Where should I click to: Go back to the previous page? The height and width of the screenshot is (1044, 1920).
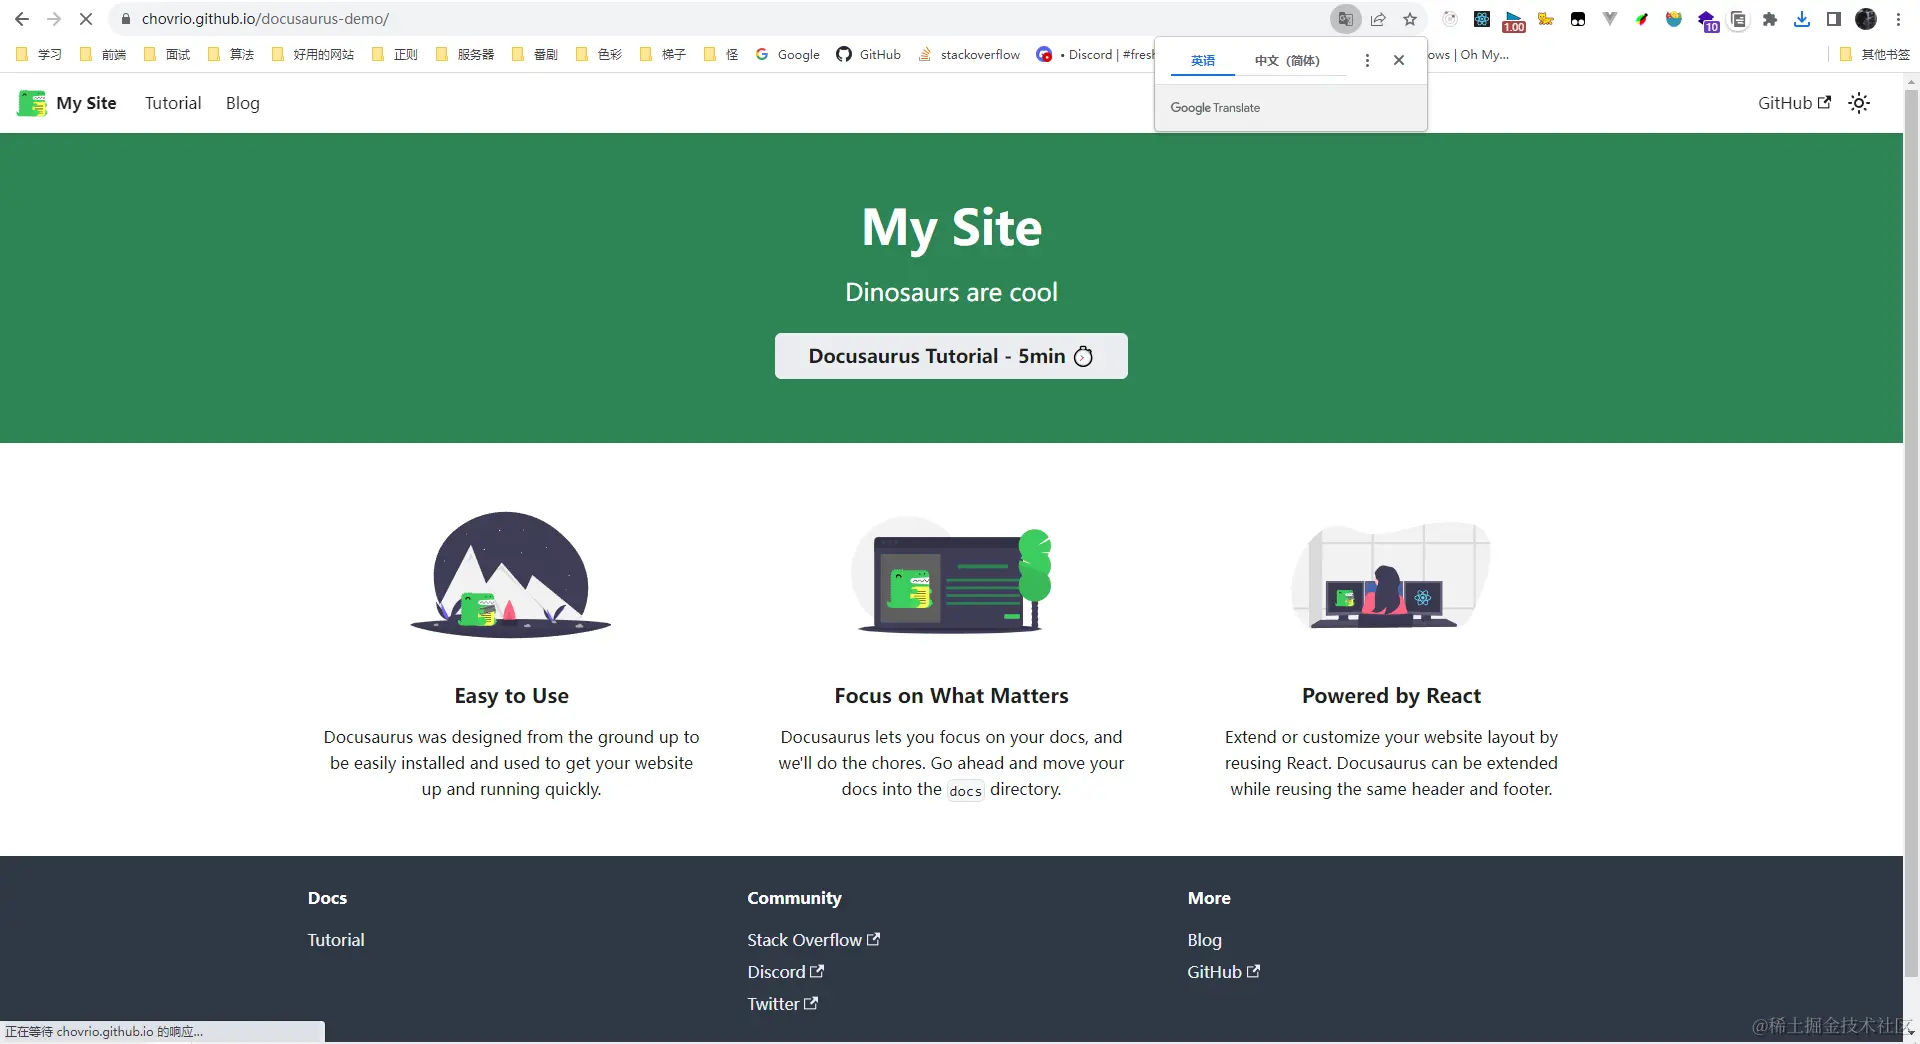pyautogui.click(x=22, y=19)
